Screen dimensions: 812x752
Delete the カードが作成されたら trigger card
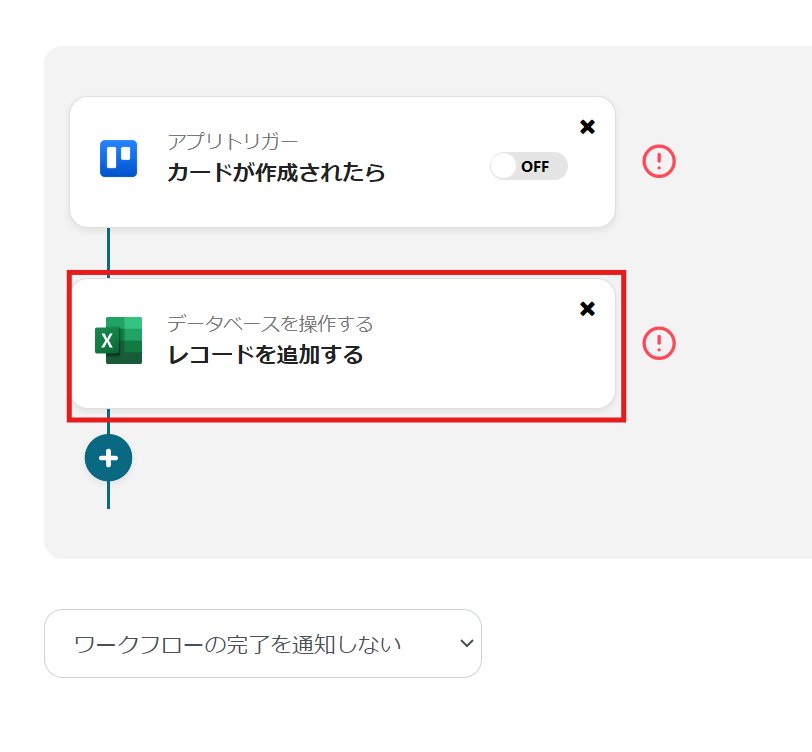587,127
